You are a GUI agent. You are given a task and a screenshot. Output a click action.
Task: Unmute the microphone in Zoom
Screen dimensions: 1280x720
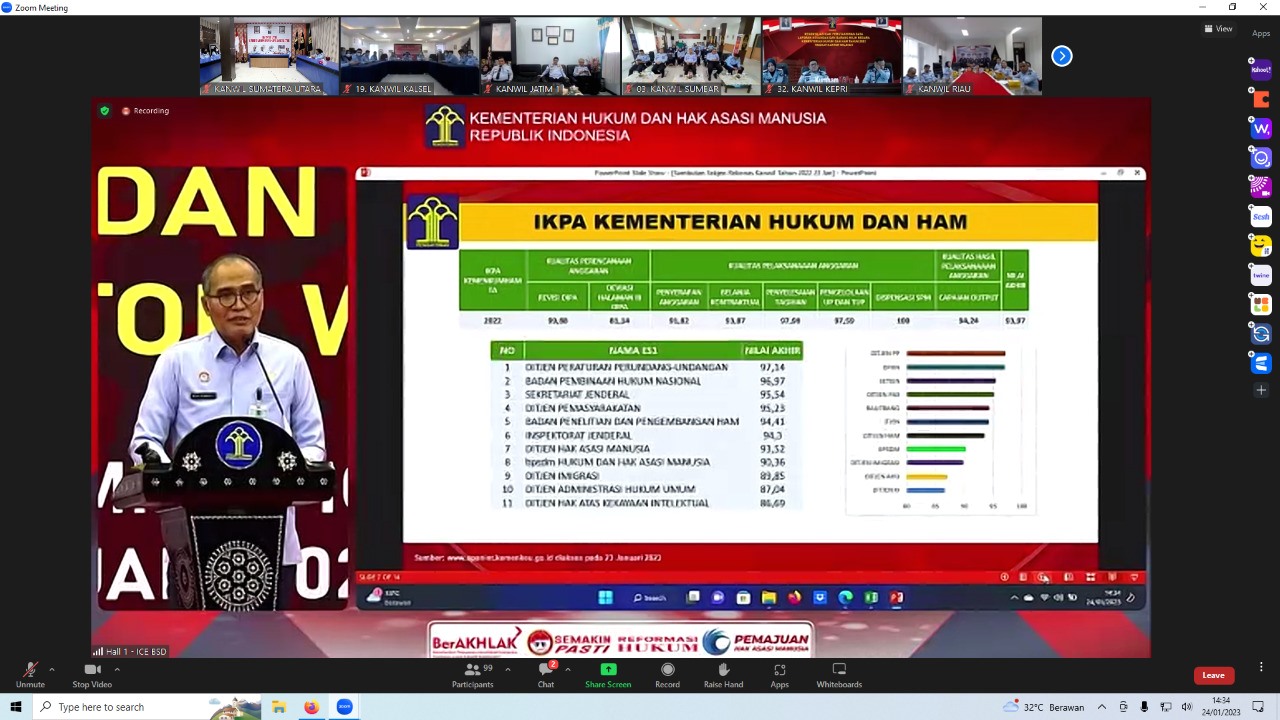pos(30,670)
